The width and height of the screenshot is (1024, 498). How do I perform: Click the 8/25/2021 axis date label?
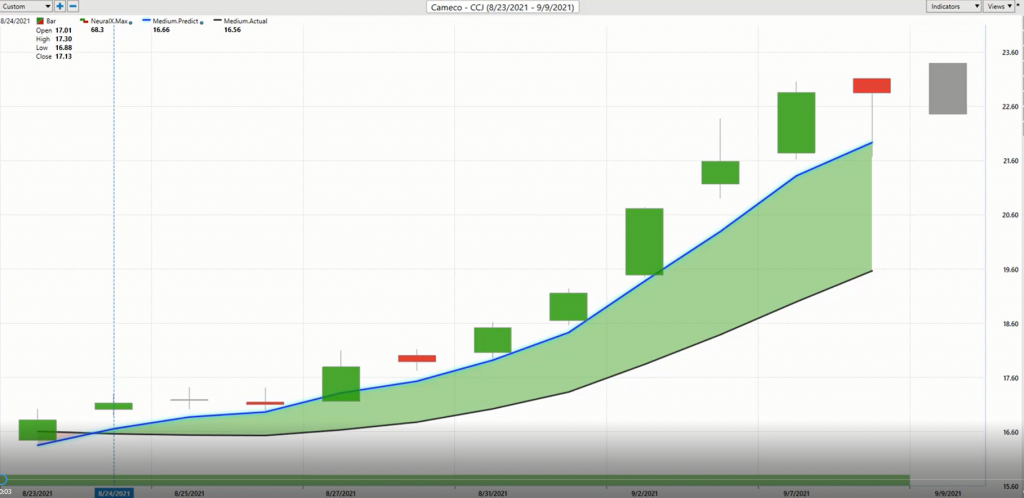pyautogui.click(x=188, y=493)
